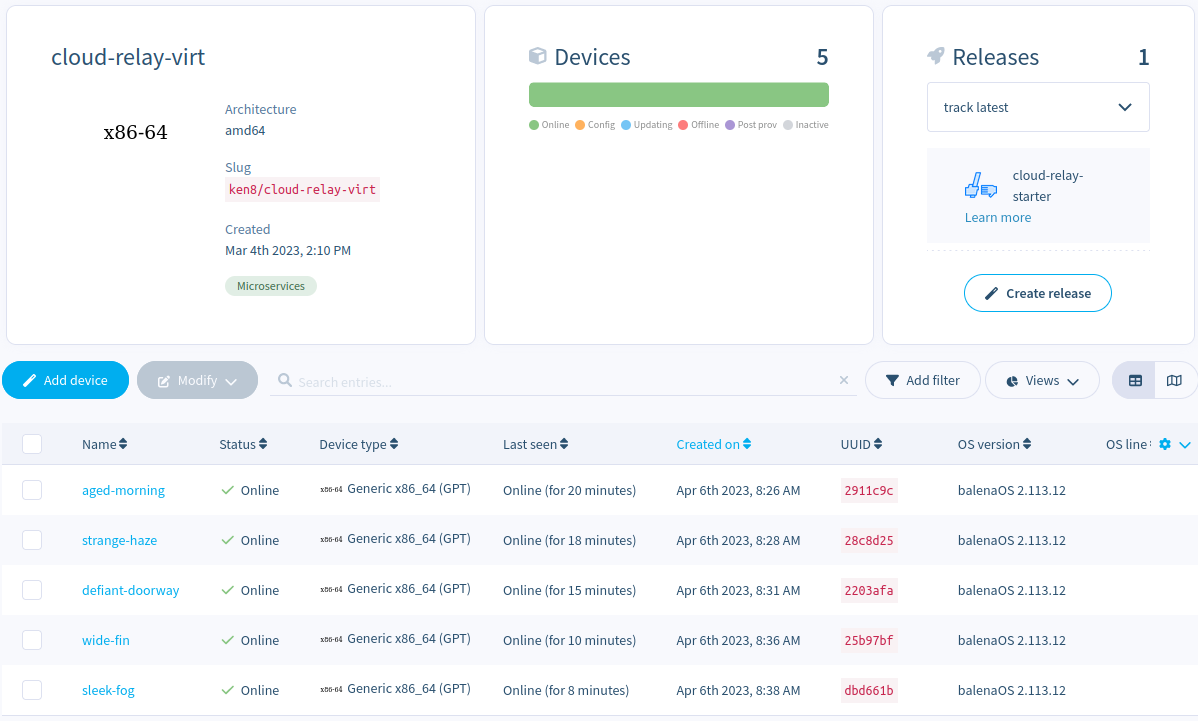Screen dimensions: 1198x721
Task: Clear search with the X icon
Action: [843, 381]
